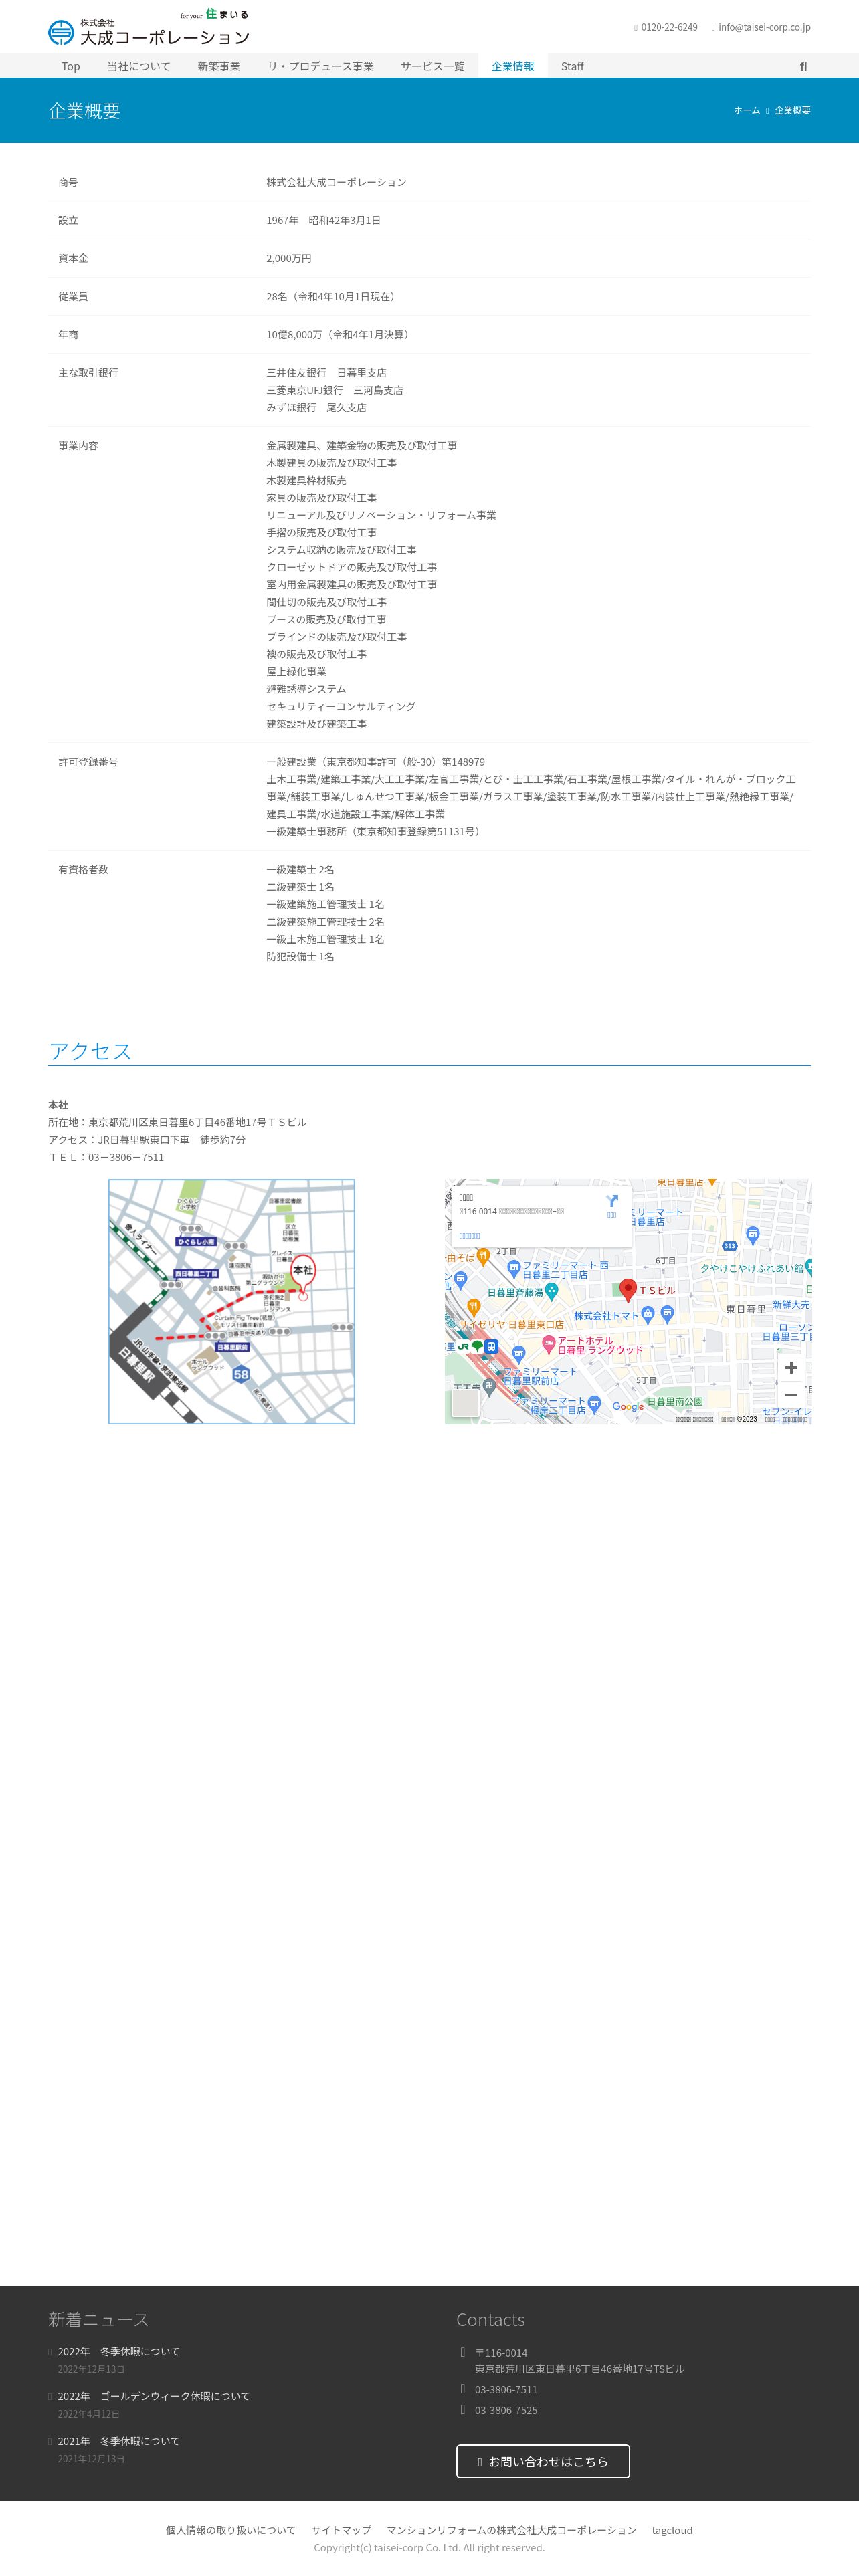Click the illustrated access map image
859x2576 pixels.
232,1301
